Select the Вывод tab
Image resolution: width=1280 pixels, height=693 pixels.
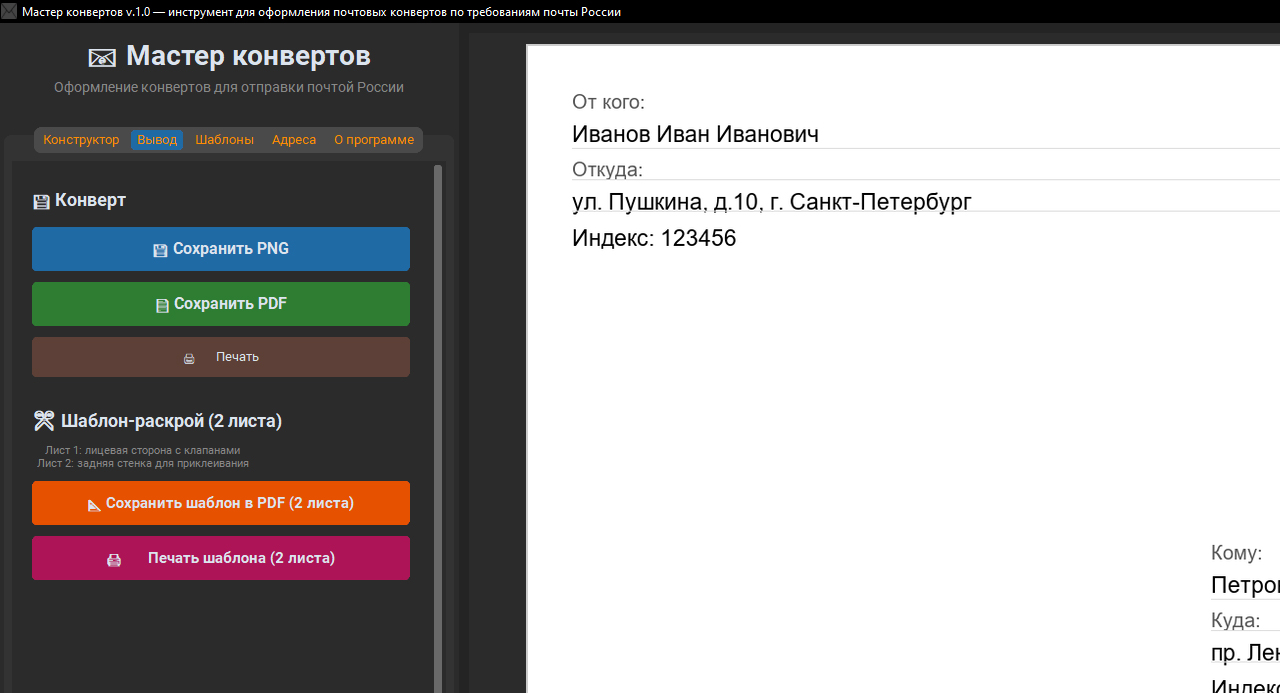pyautogui.click(x=157, y=140)
